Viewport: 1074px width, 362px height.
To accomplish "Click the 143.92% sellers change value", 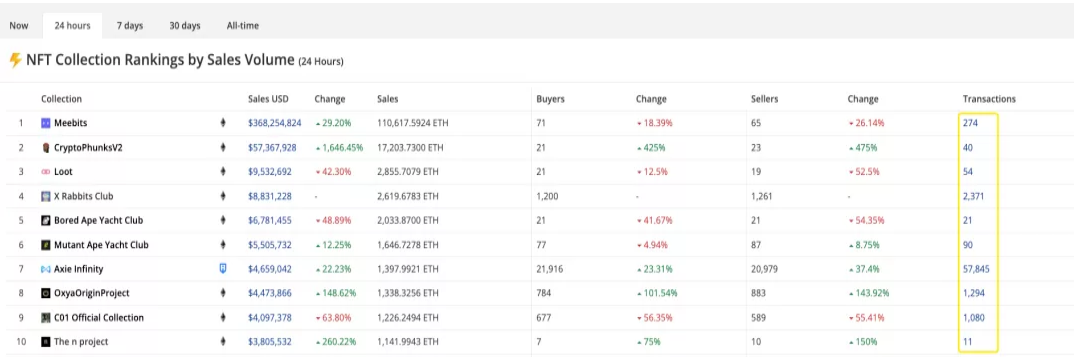I will (x=868, y=293).
